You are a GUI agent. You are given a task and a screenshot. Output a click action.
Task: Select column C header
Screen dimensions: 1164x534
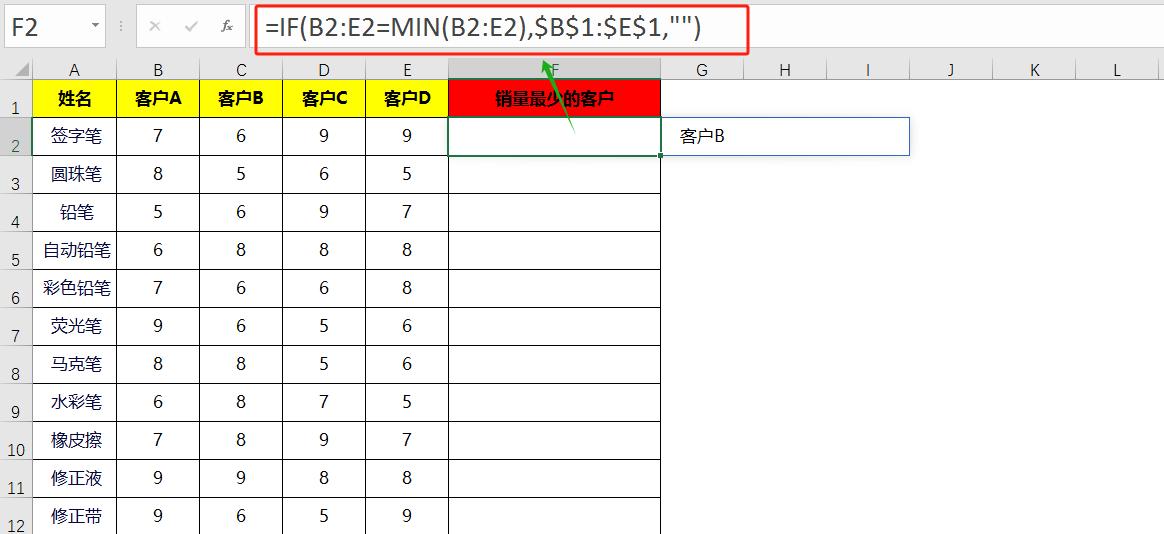(x=241, y=70)
